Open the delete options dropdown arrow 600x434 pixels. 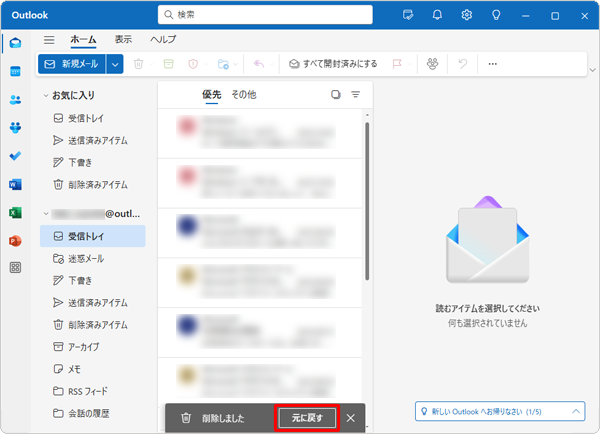click(151, 64)
